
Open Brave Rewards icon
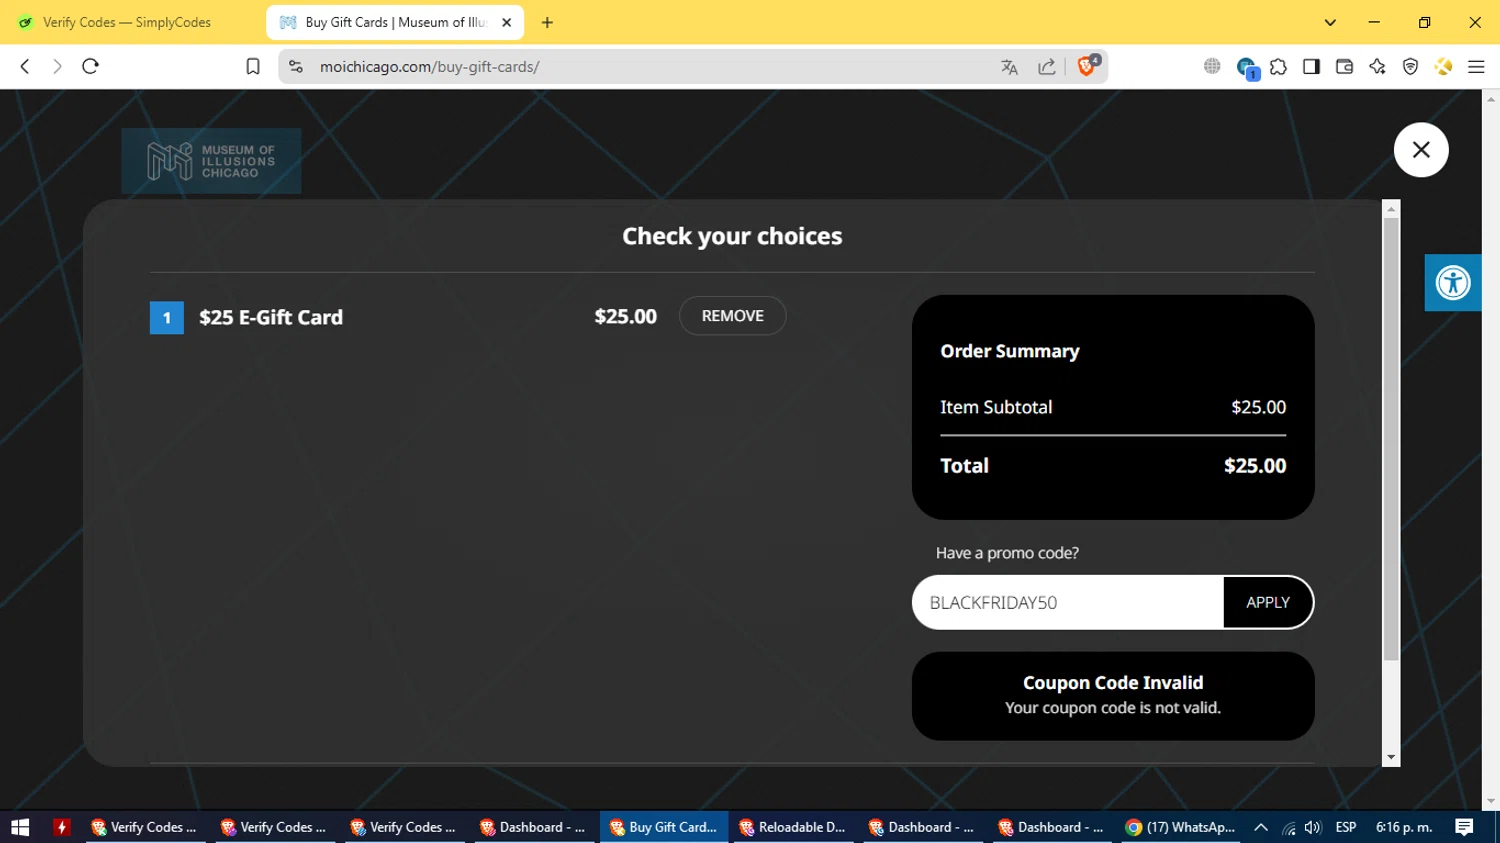tap(1443, 66)
